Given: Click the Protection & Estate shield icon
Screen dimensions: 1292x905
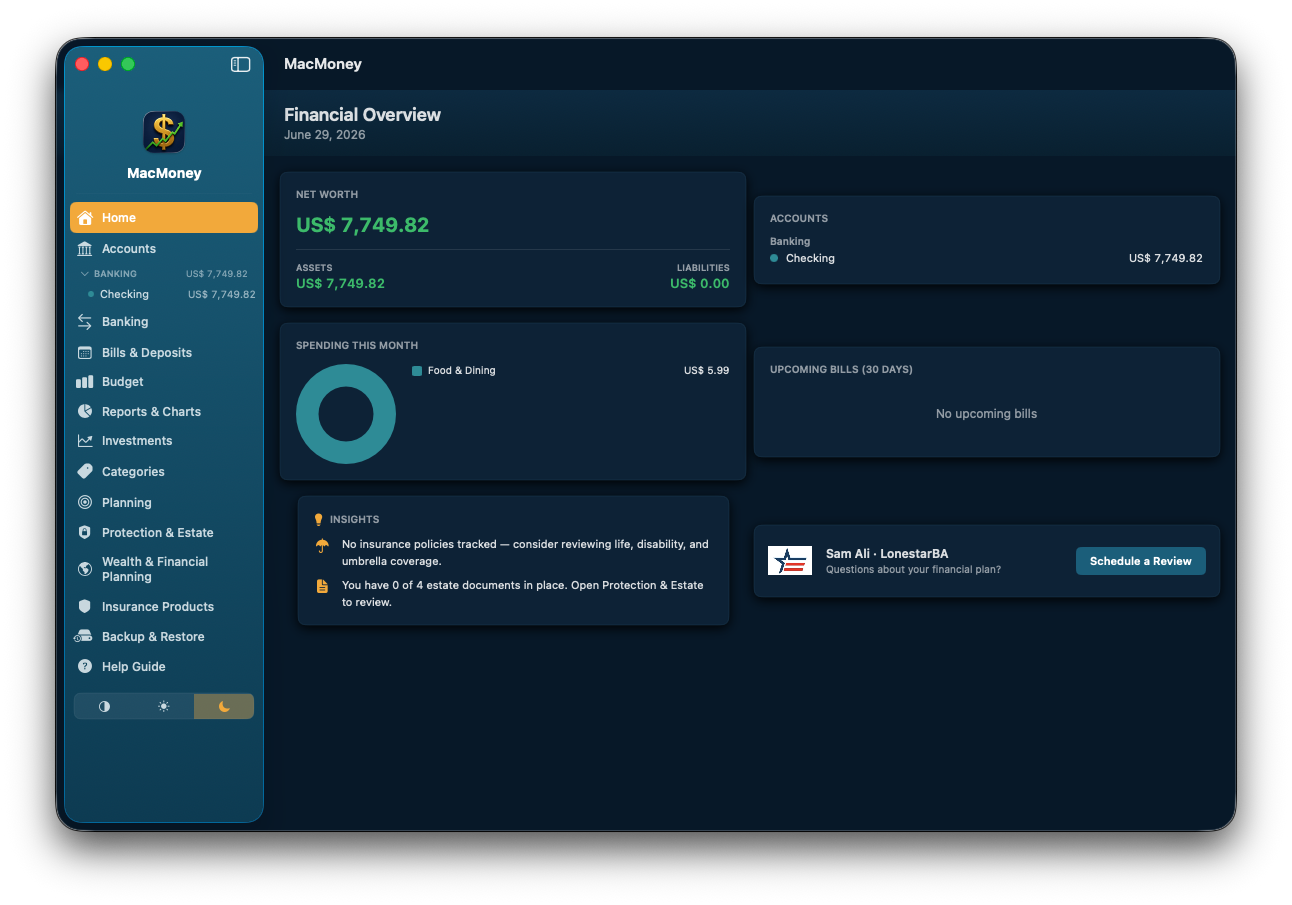Looking at the screenshot, I should click(x=85, y=533).
